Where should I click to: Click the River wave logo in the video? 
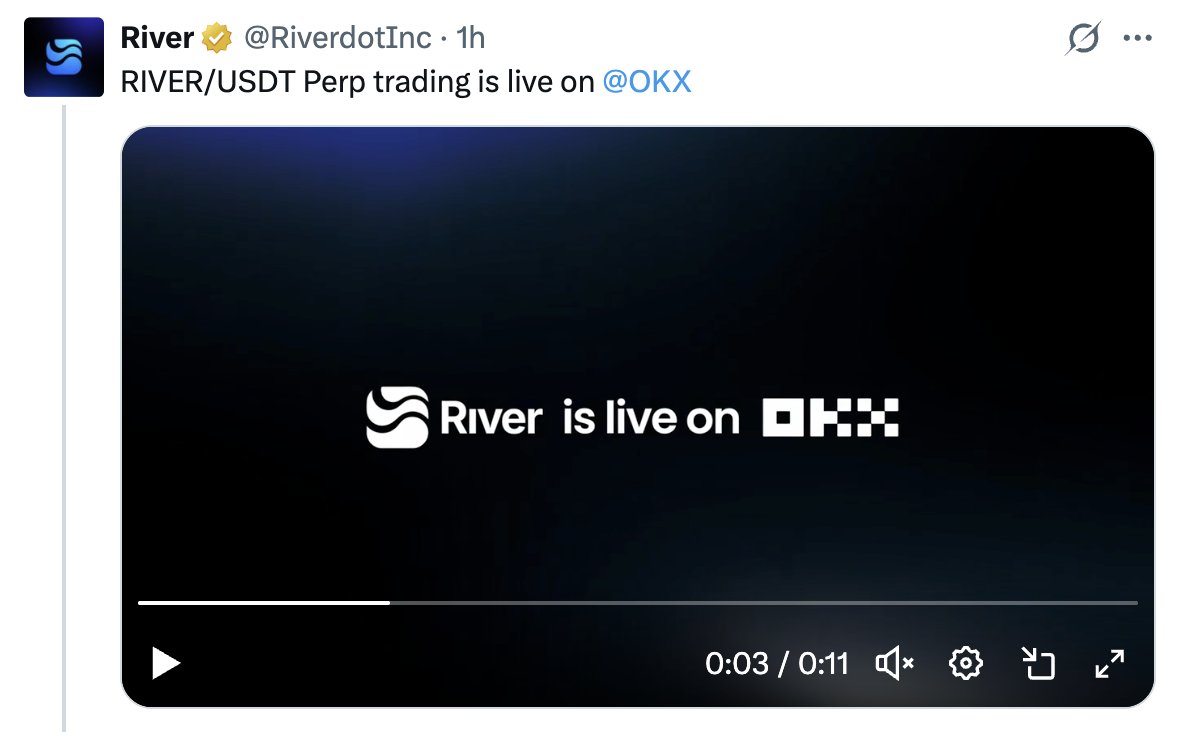397,418
